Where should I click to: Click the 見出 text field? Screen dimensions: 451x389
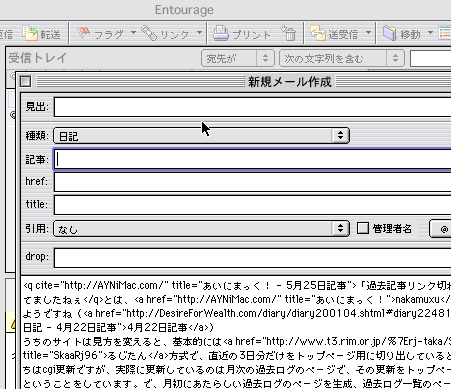pyautogui.click(x=252, y=107)
